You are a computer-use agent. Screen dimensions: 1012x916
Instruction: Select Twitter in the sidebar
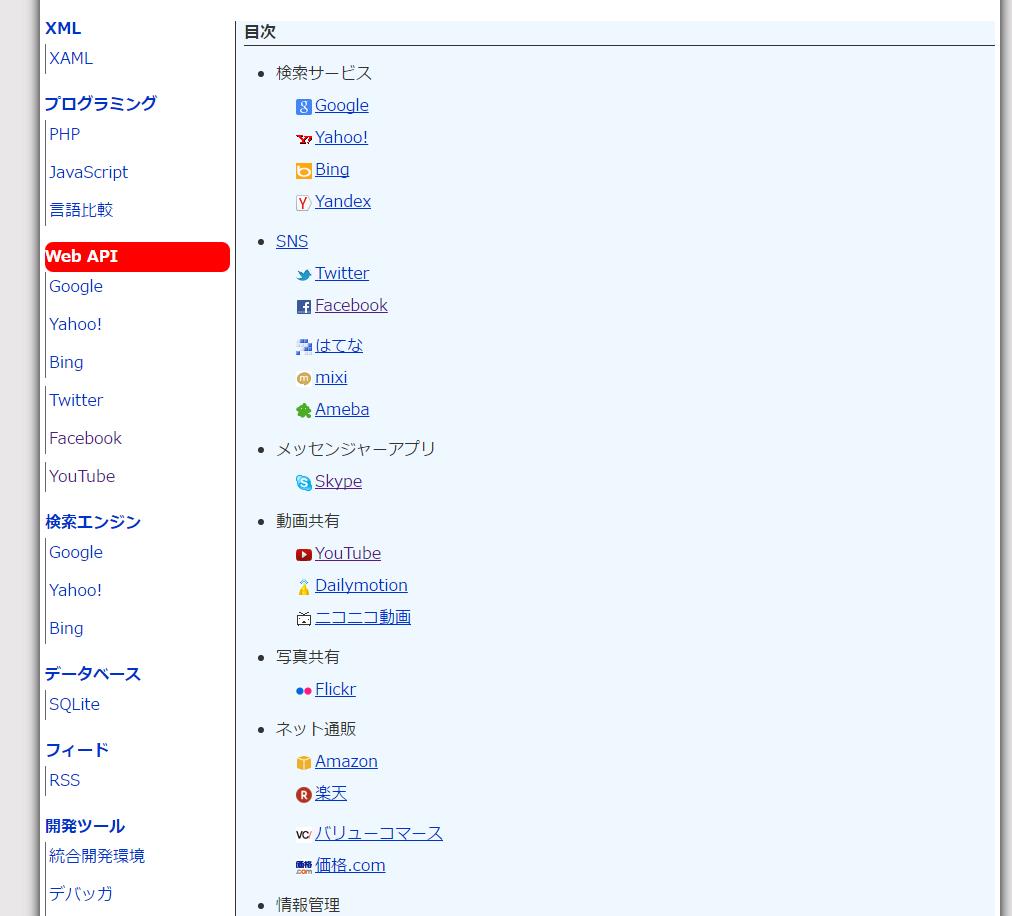tap(76, 401)
